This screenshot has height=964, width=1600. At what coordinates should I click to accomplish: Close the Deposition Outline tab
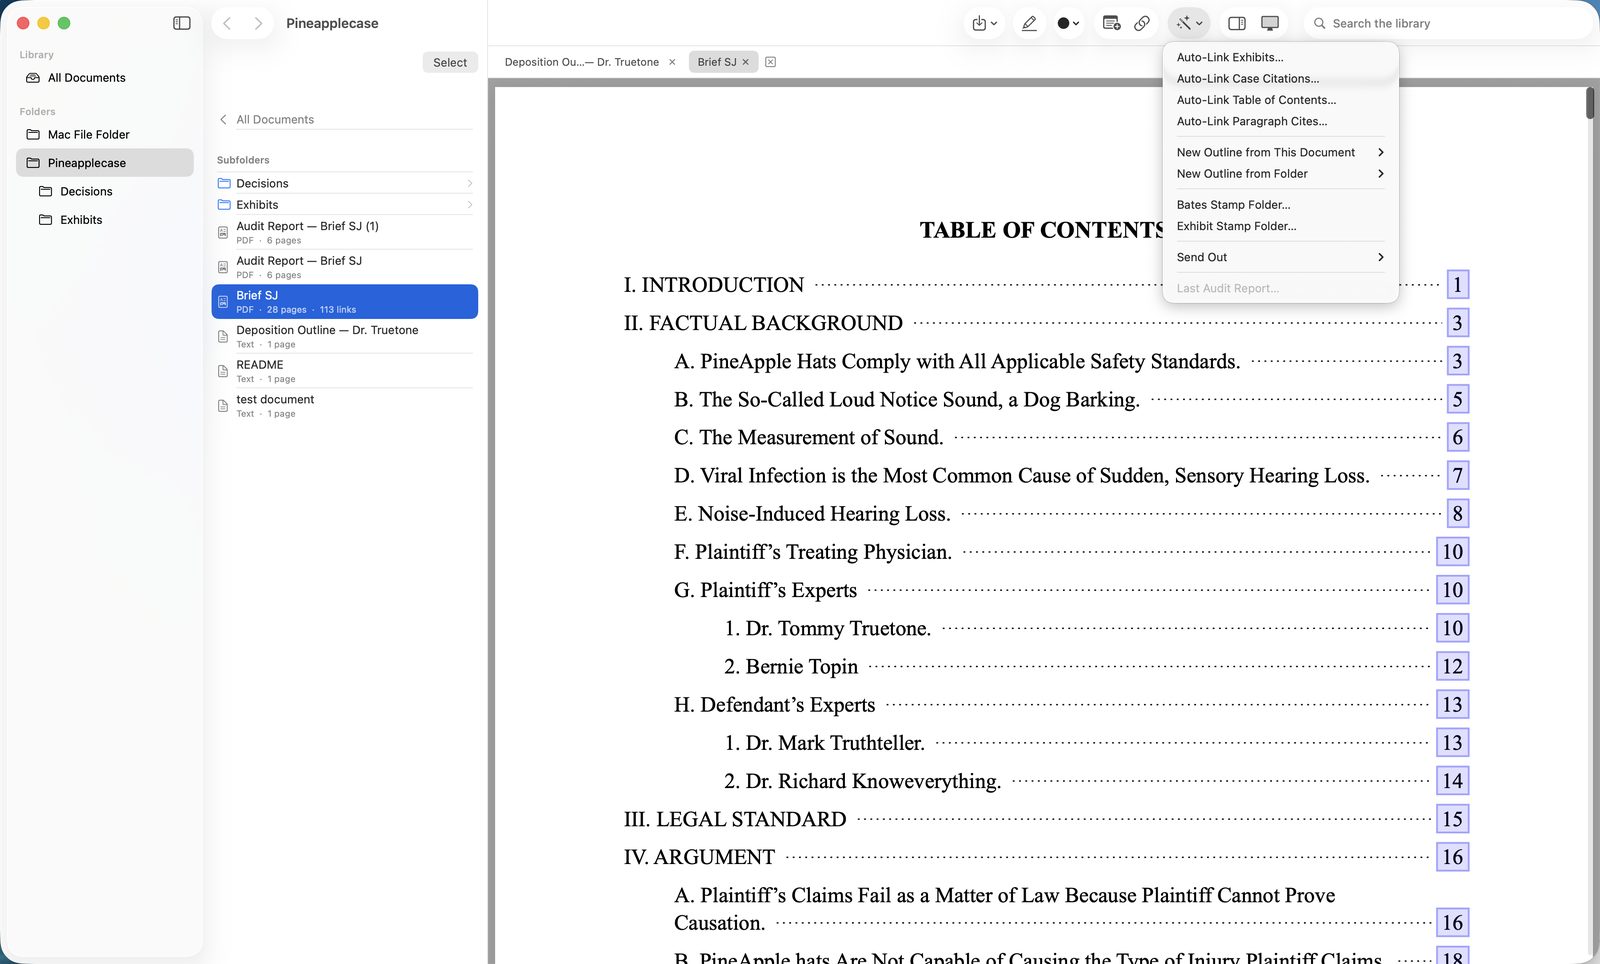click(672, 62)
